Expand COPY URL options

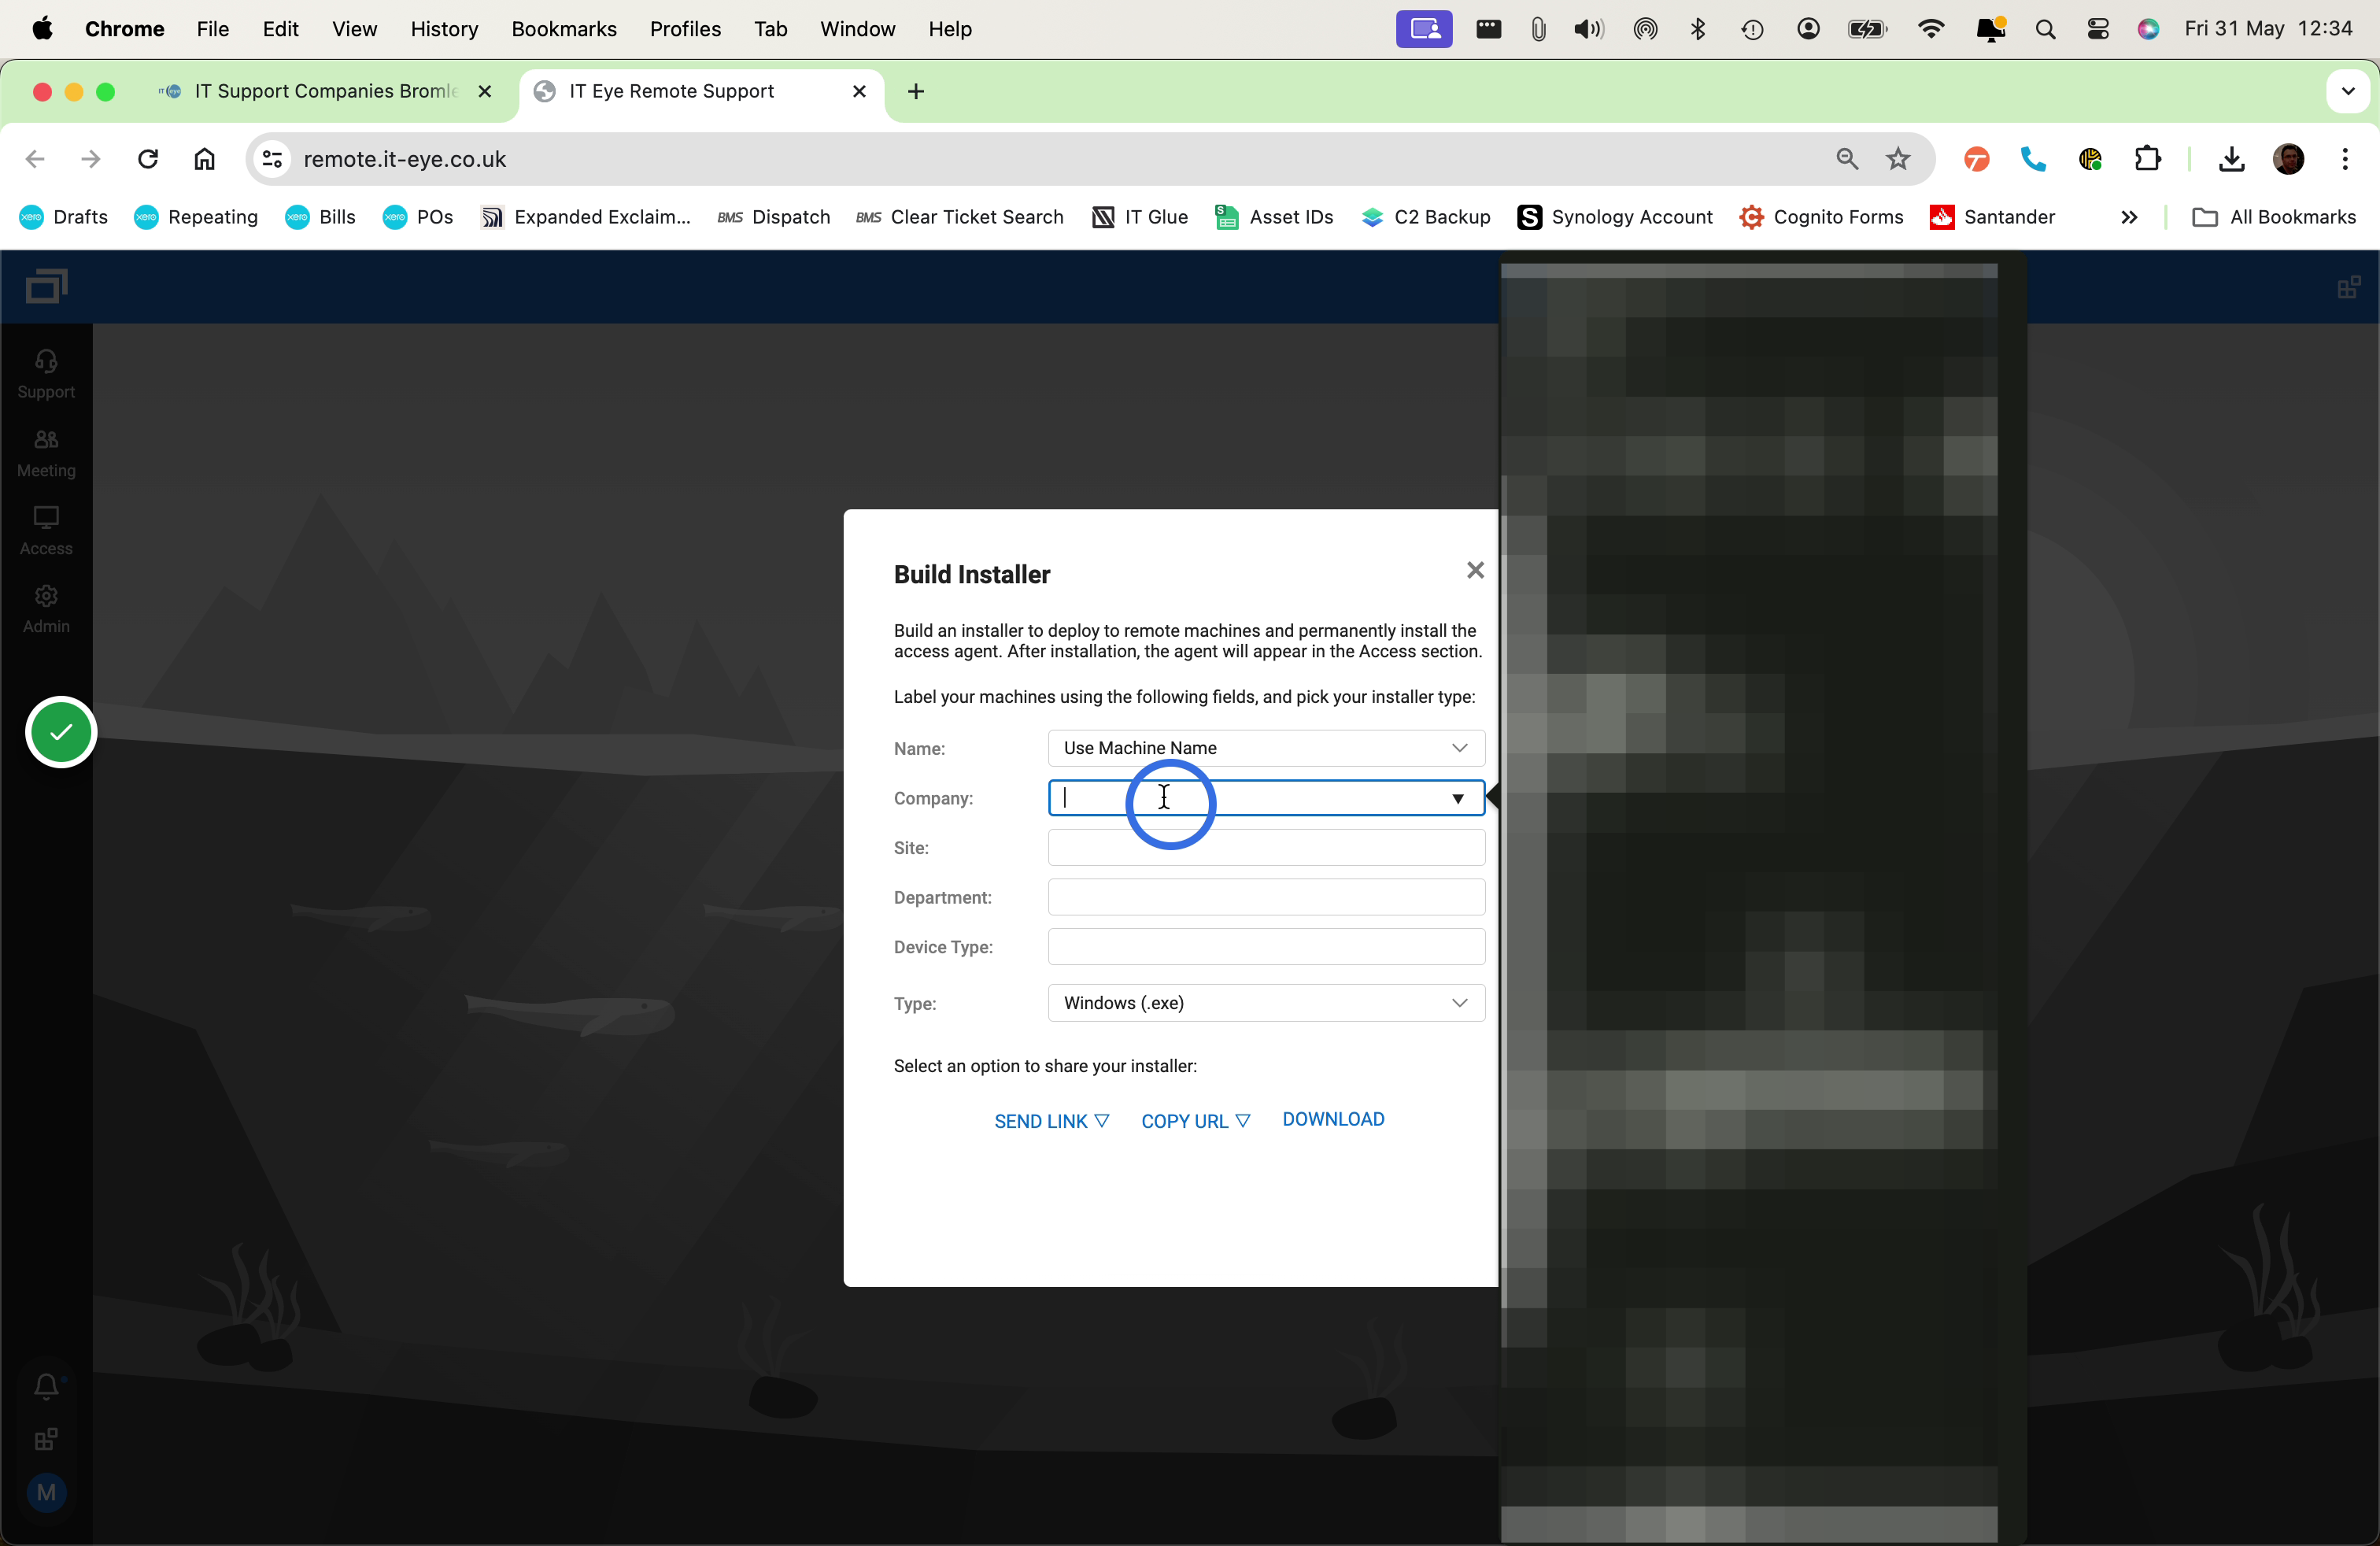[1195, 1121]
